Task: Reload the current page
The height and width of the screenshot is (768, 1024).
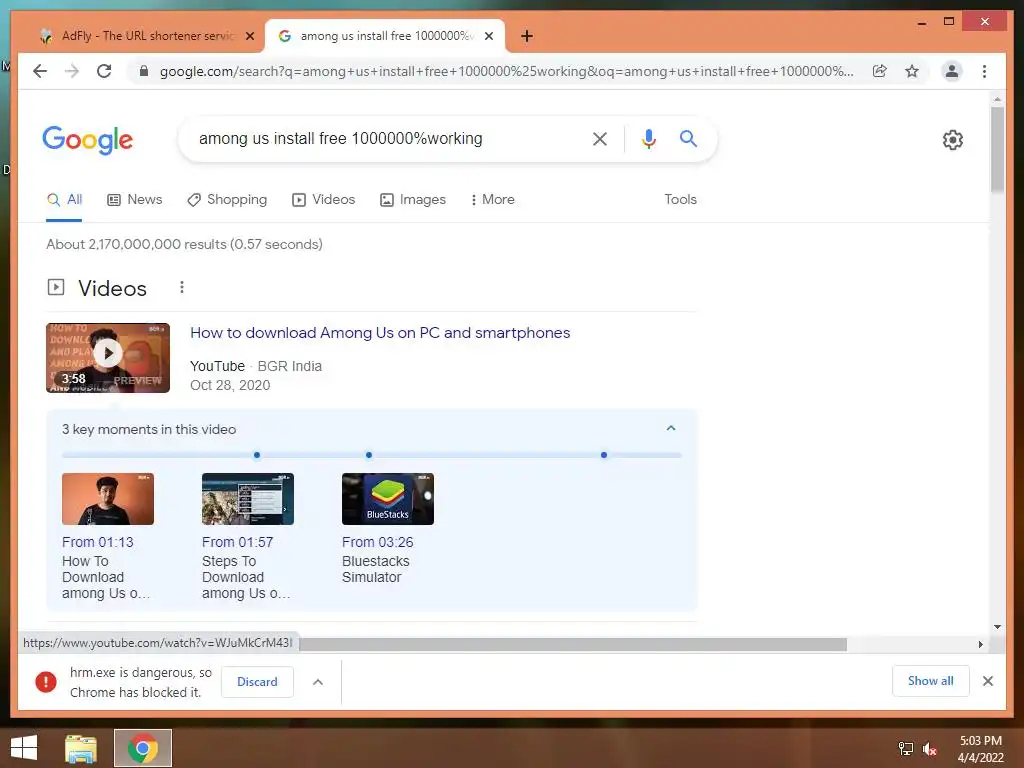Action: click(104, 71)
